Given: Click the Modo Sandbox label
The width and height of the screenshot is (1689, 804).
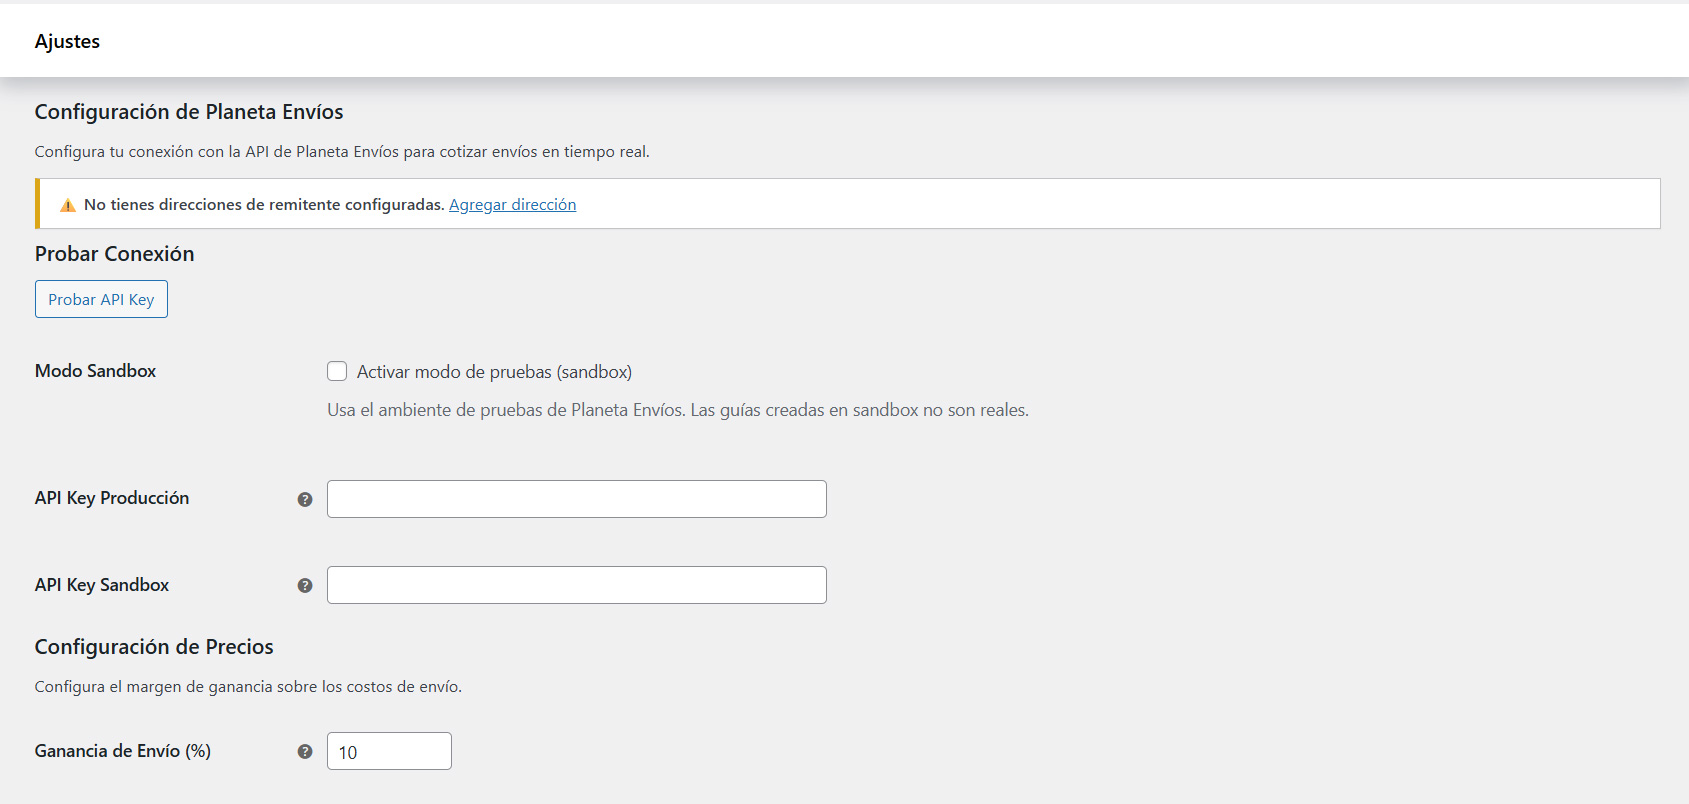Looking at the screenshot, I should coord(95,371).
